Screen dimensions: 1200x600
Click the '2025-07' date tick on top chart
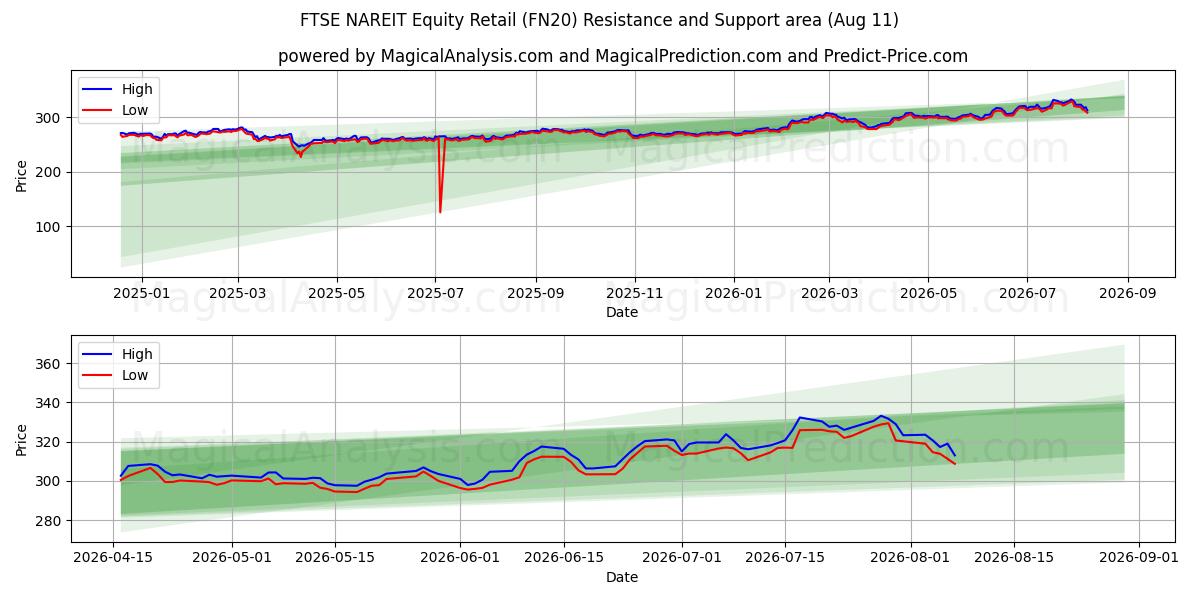tap(435, 294)
